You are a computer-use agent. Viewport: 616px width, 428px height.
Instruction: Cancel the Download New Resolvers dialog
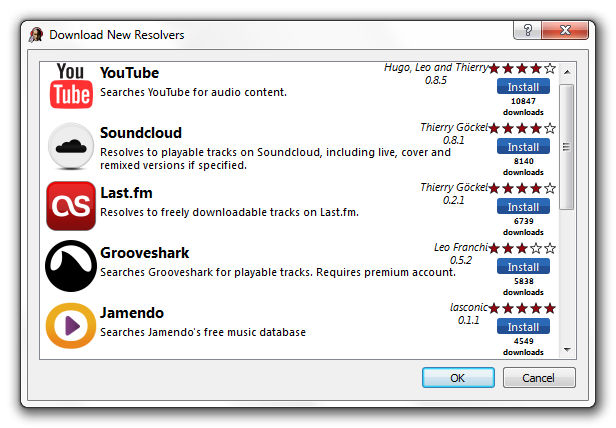tap(539, 378)
